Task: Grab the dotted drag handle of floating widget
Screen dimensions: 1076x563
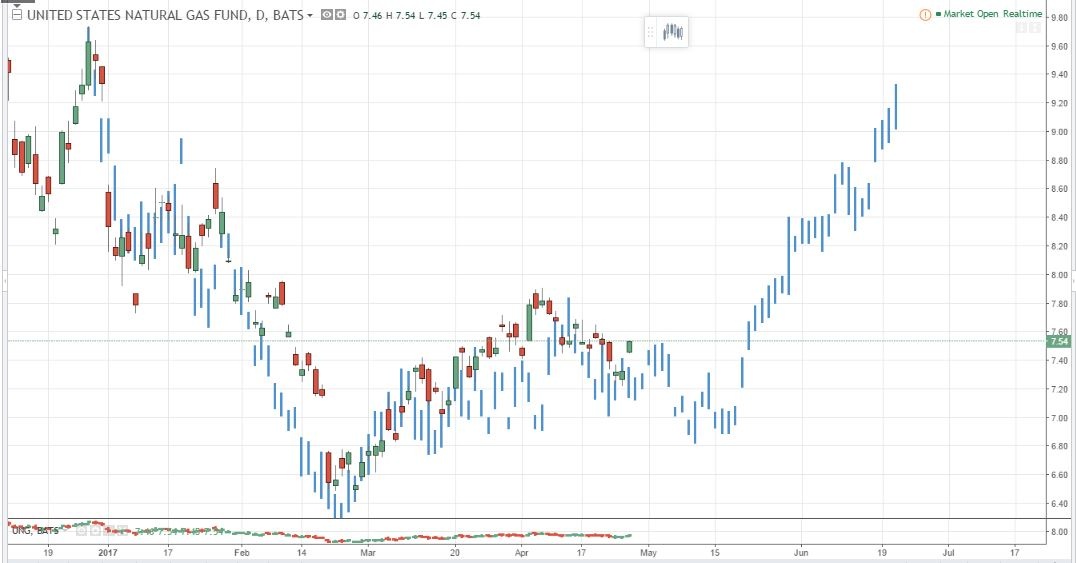Action: coord(651,32)
